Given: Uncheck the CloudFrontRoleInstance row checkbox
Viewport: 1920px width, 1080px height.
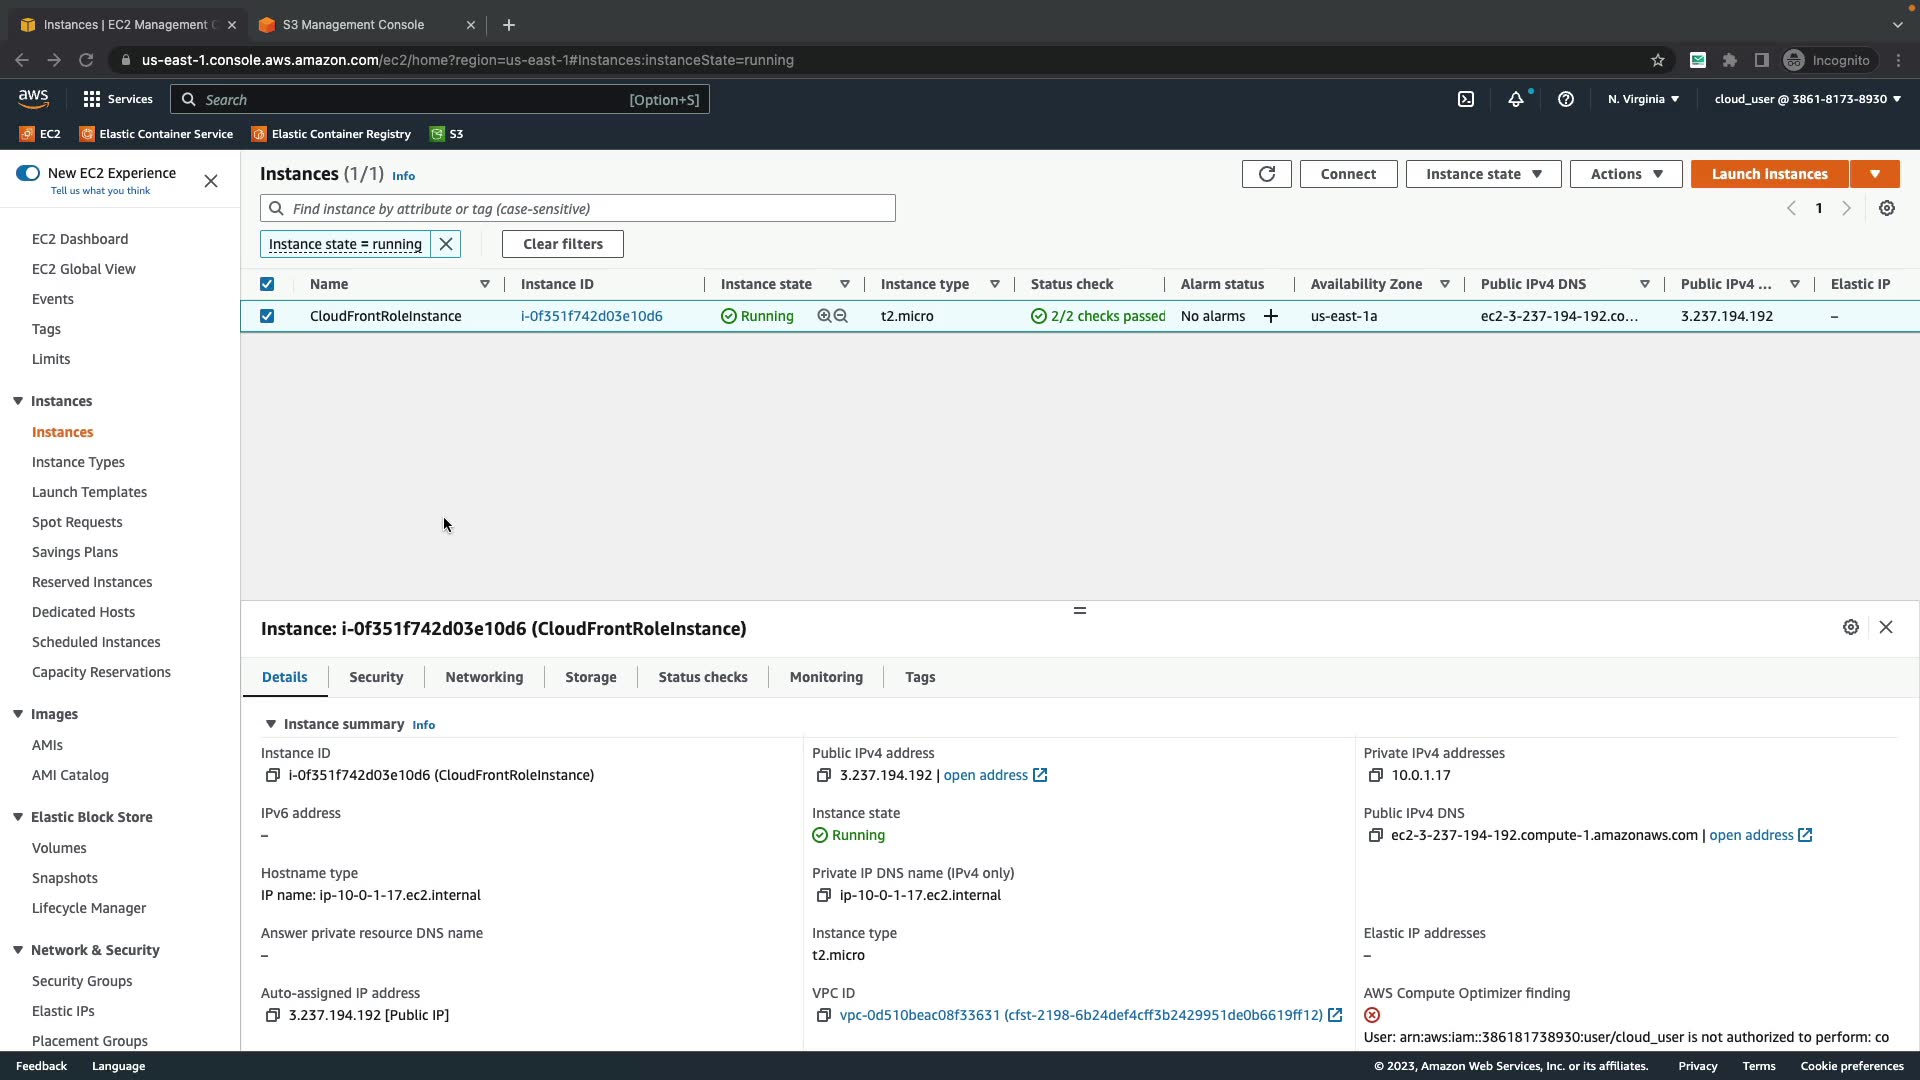Looking at the screenshot, I should pyautogui.click(x=267, y=316).
